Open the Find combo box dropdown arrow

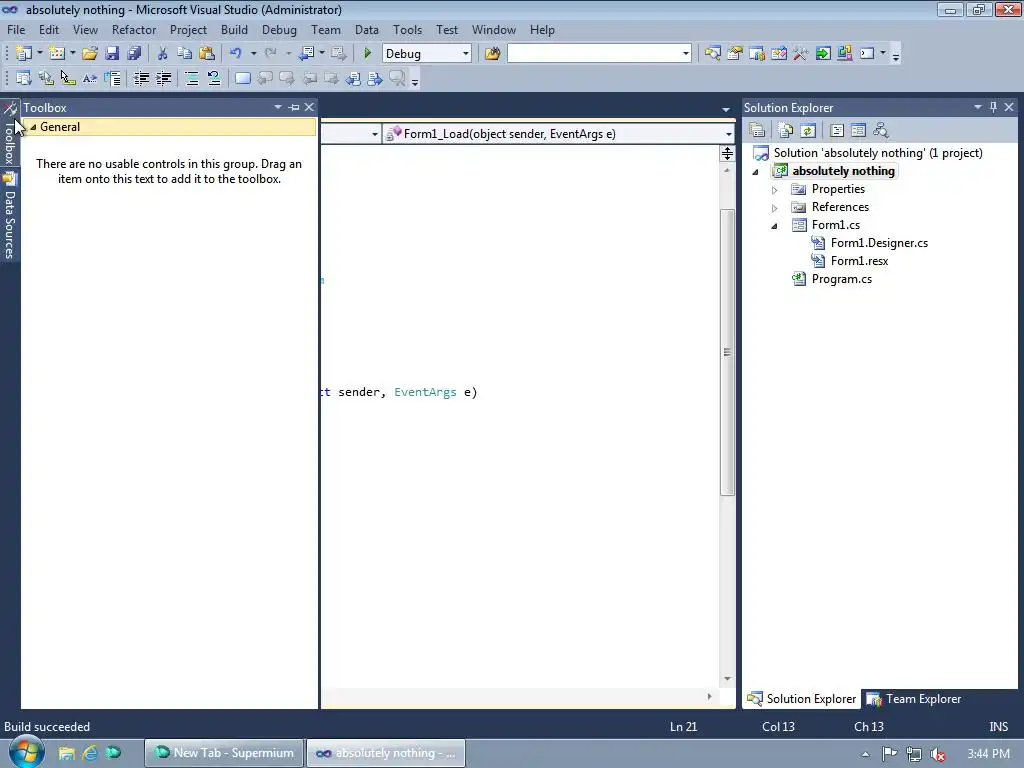tap(686, 54)
